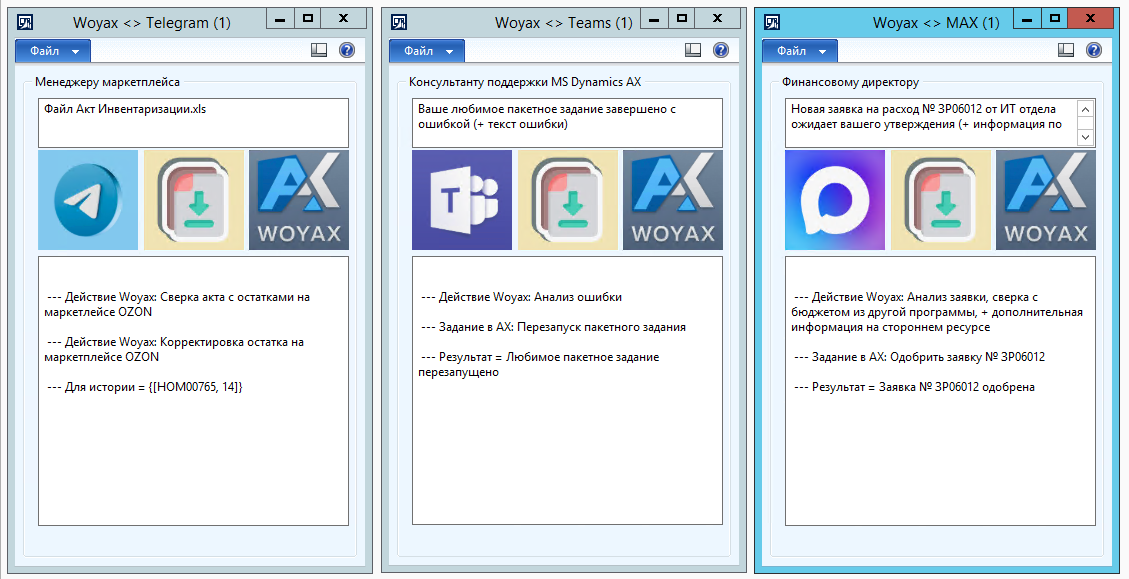Click WOYAX AX logo in Teams window
The width and height of the screenshot is (1129, 579).
coord(673,200)
